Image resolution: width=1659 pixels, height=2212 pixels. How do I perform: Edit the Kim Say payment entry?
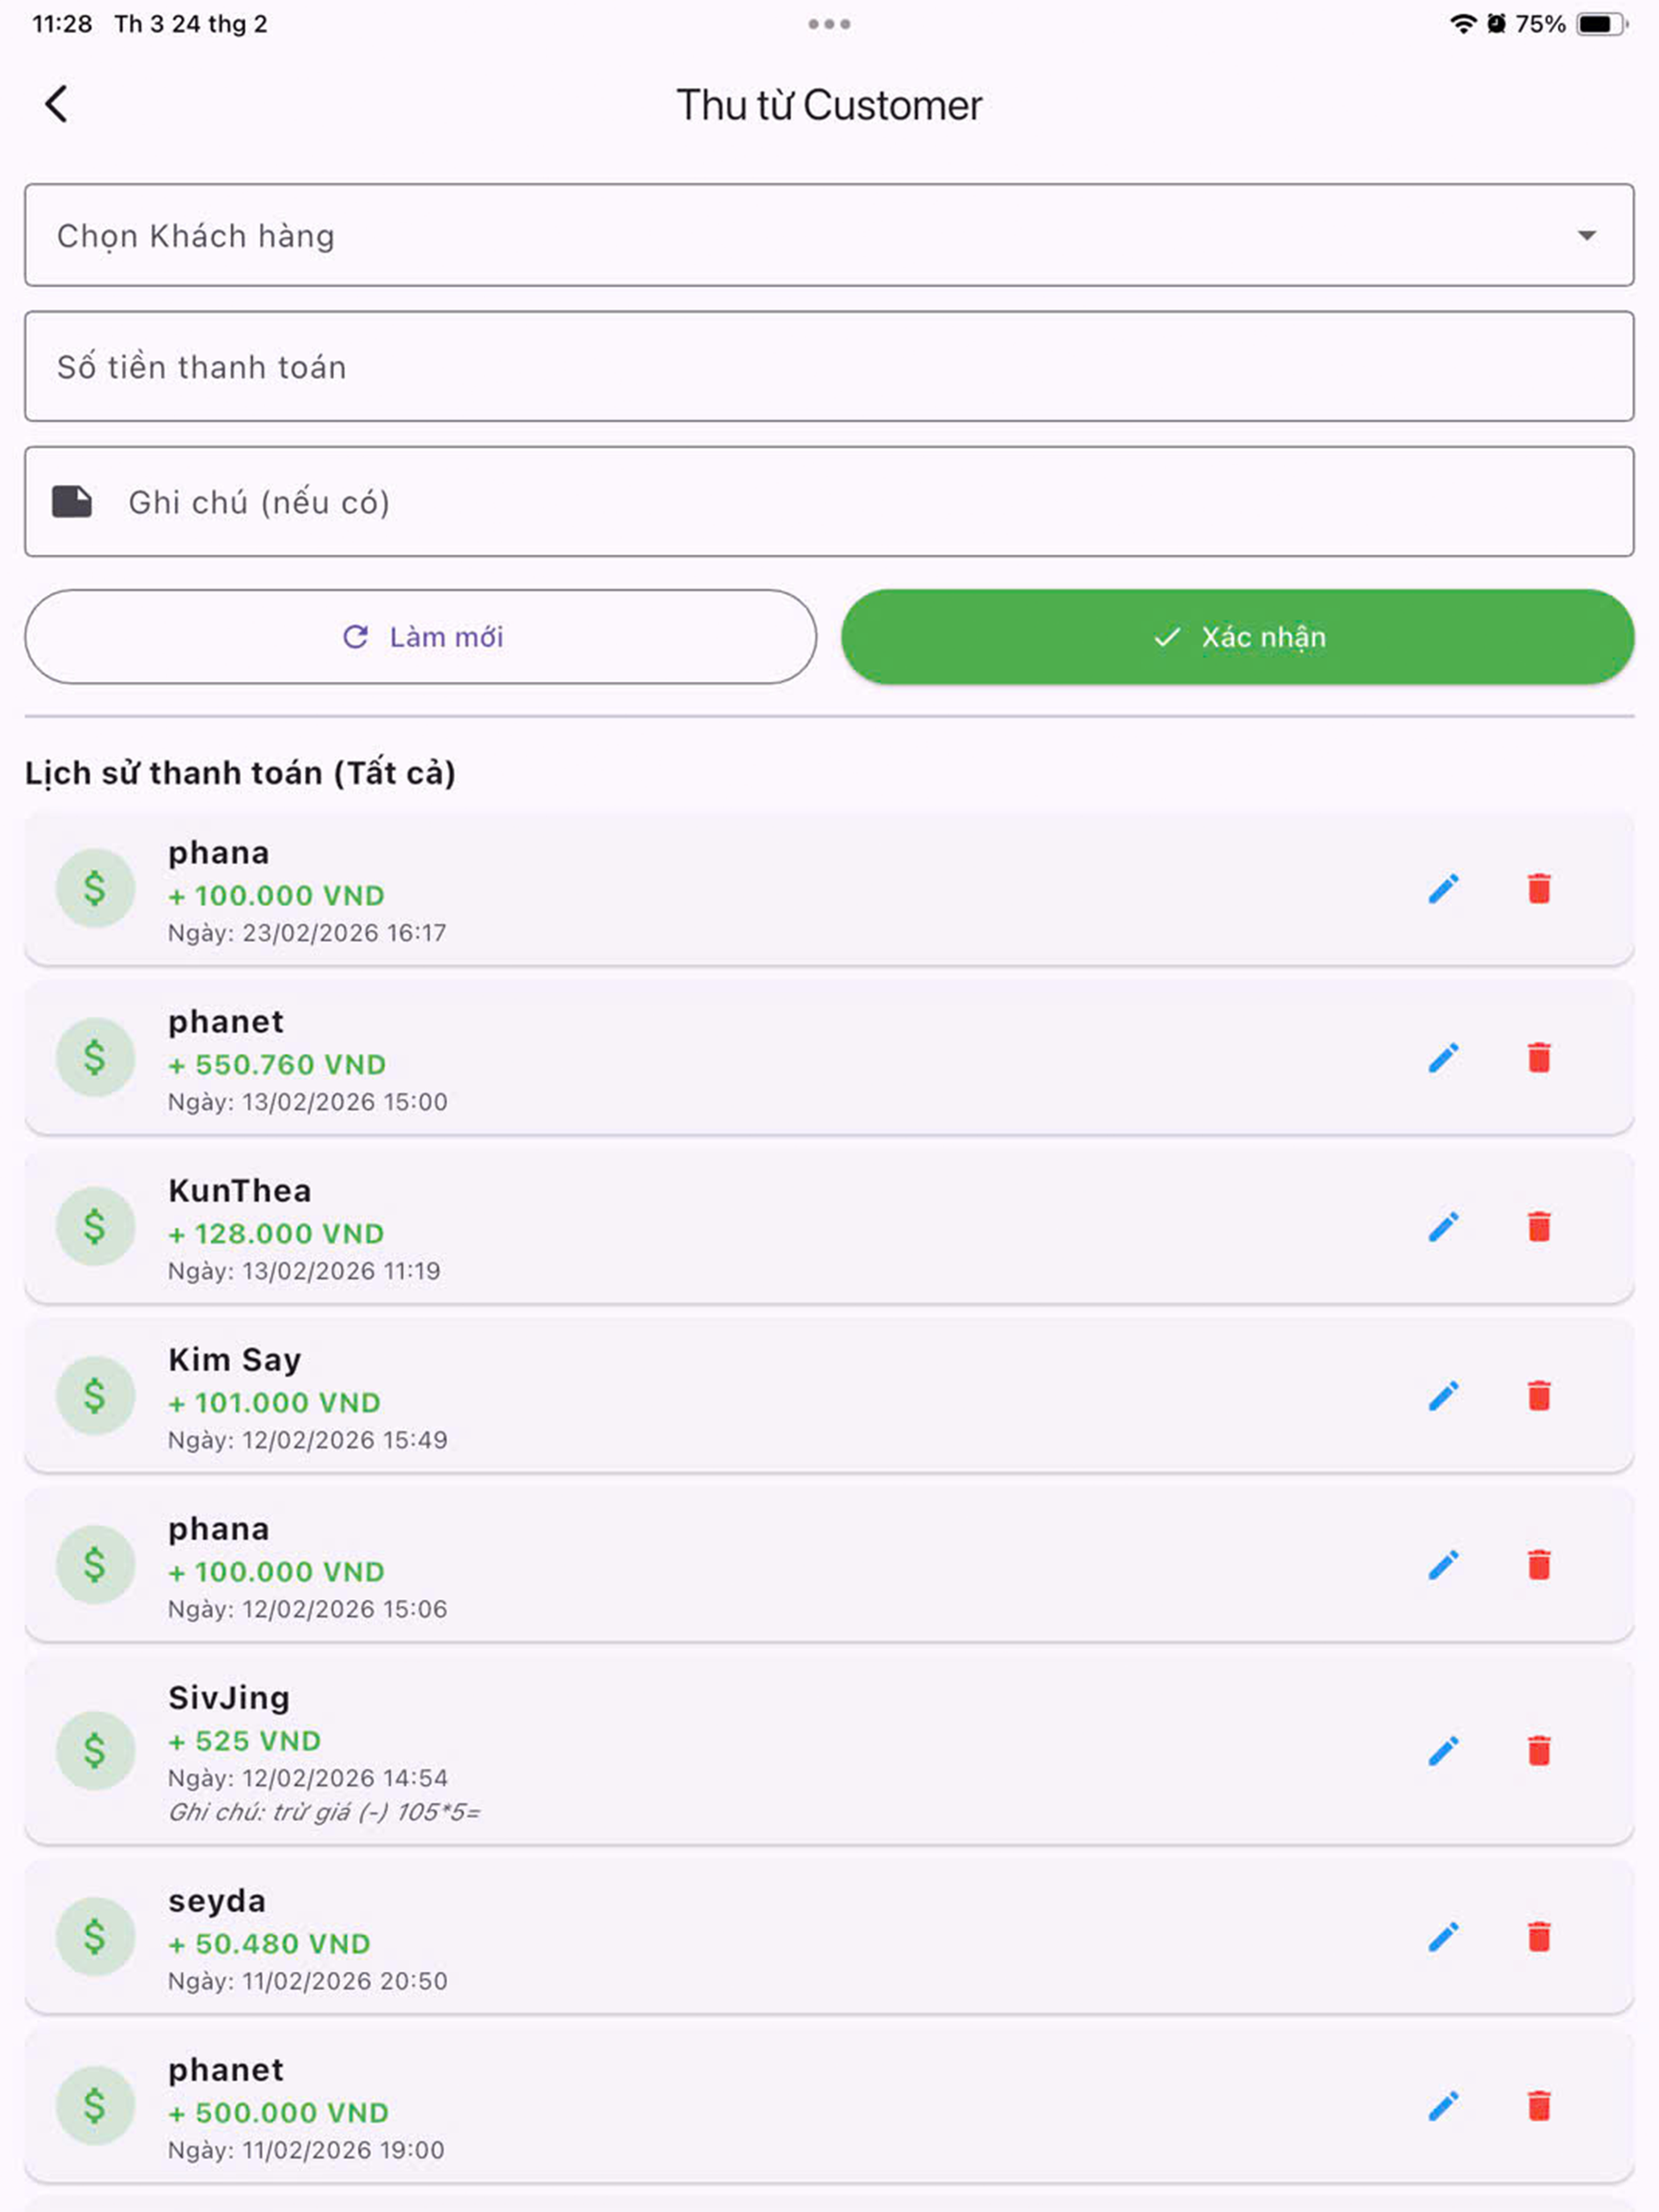[1443, 1395]
